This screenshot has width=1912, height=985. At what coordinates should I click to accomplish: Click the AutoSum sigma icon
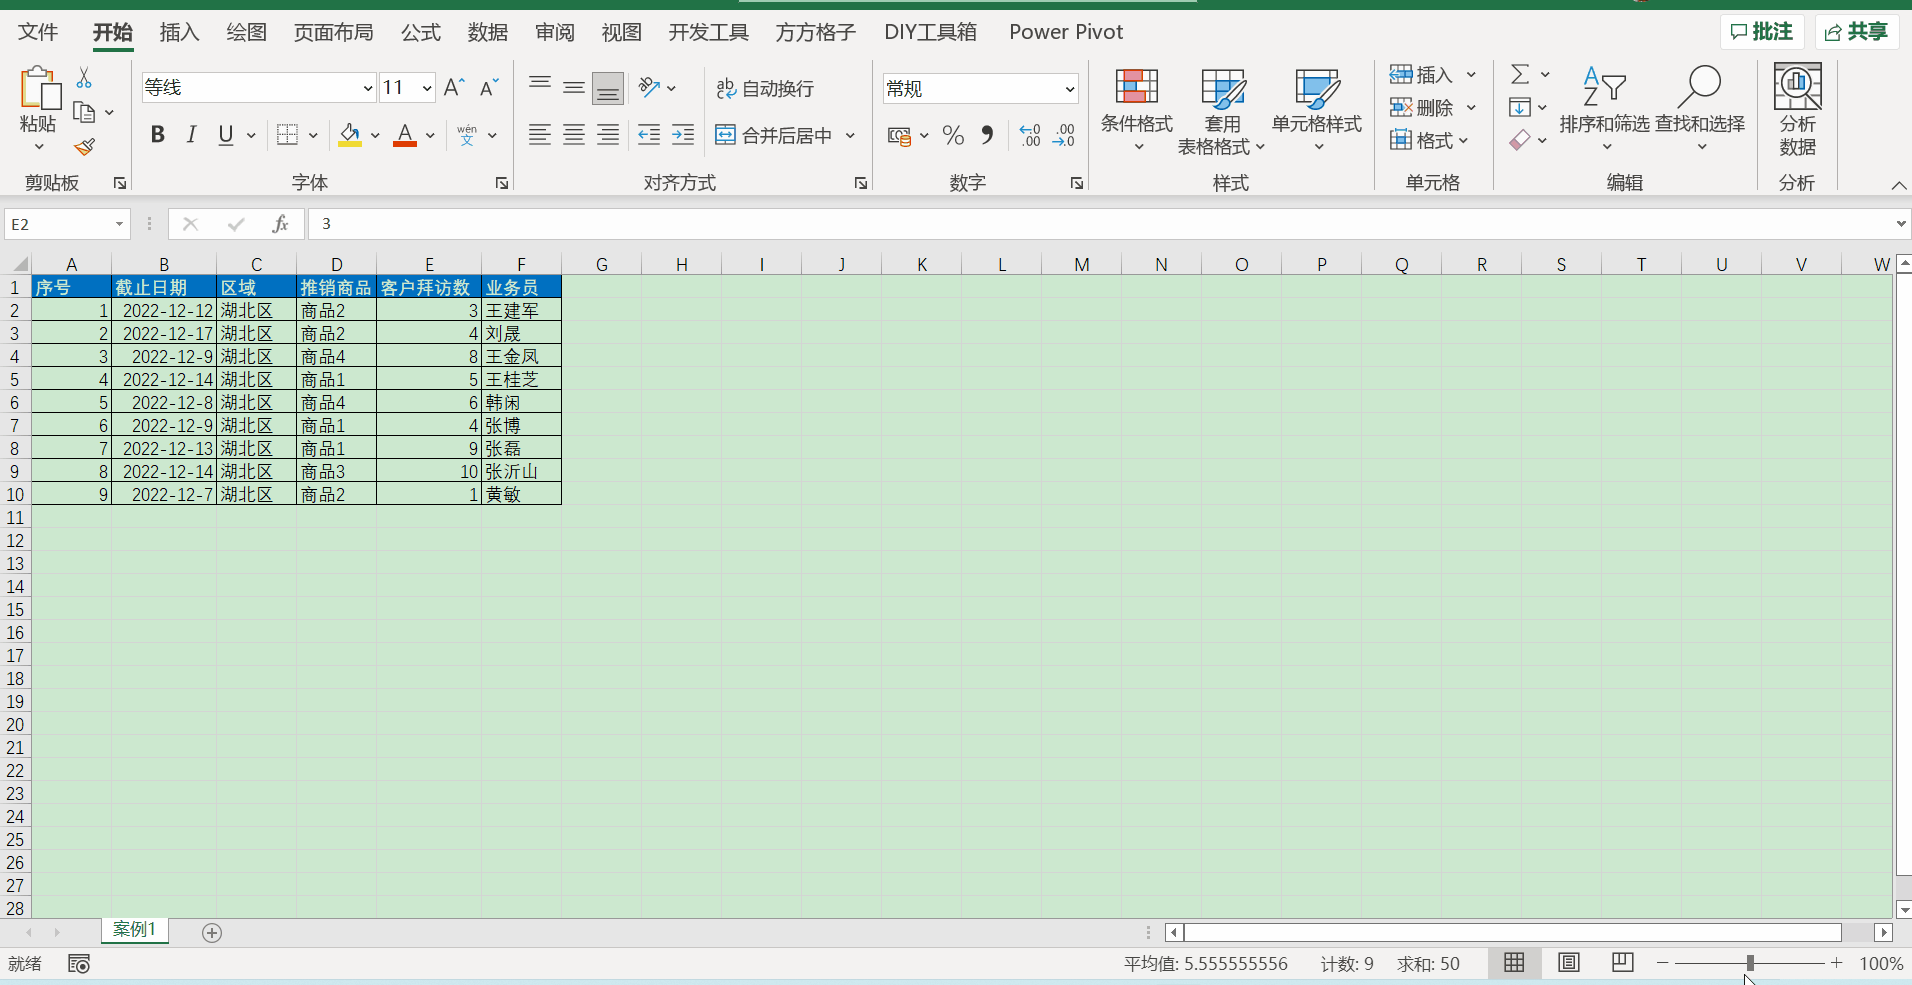click(x=1520, y=75)
